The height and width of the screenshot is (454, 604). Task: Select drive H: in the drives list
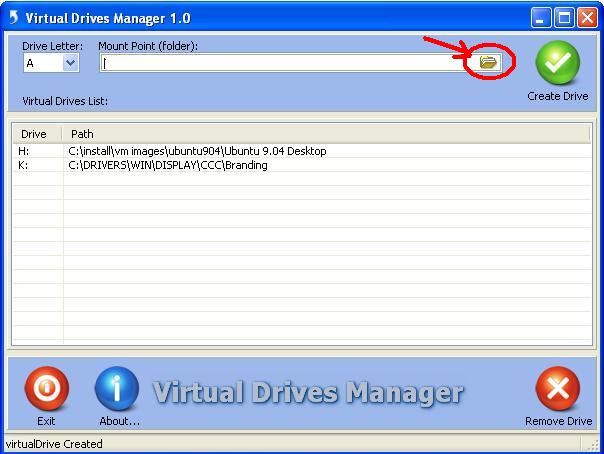tap(23, 151)
